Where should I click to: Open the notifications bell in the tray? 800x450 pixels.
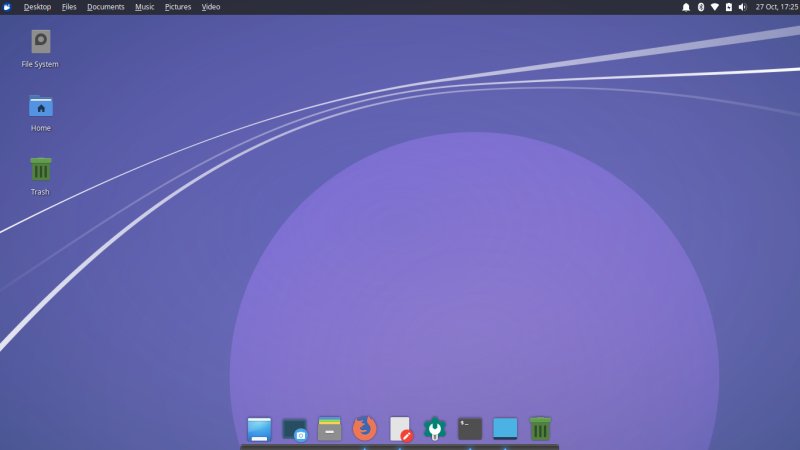click(x=686, y=7)
